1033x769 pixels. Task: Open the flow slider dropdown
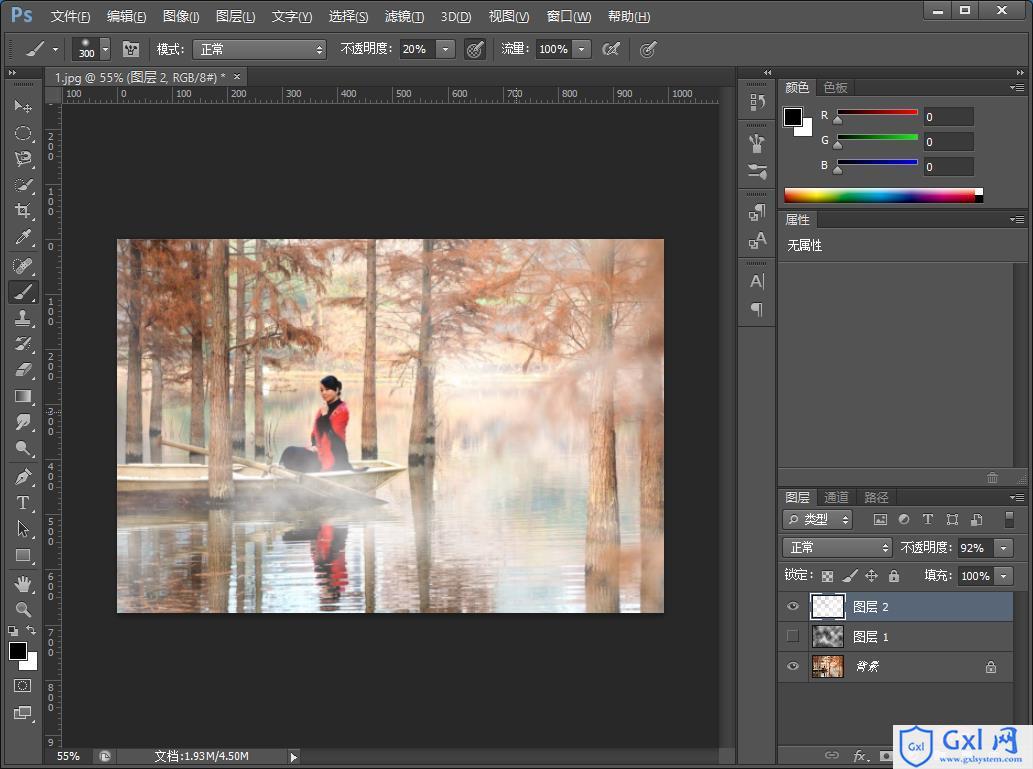click(x=581, y=49)
